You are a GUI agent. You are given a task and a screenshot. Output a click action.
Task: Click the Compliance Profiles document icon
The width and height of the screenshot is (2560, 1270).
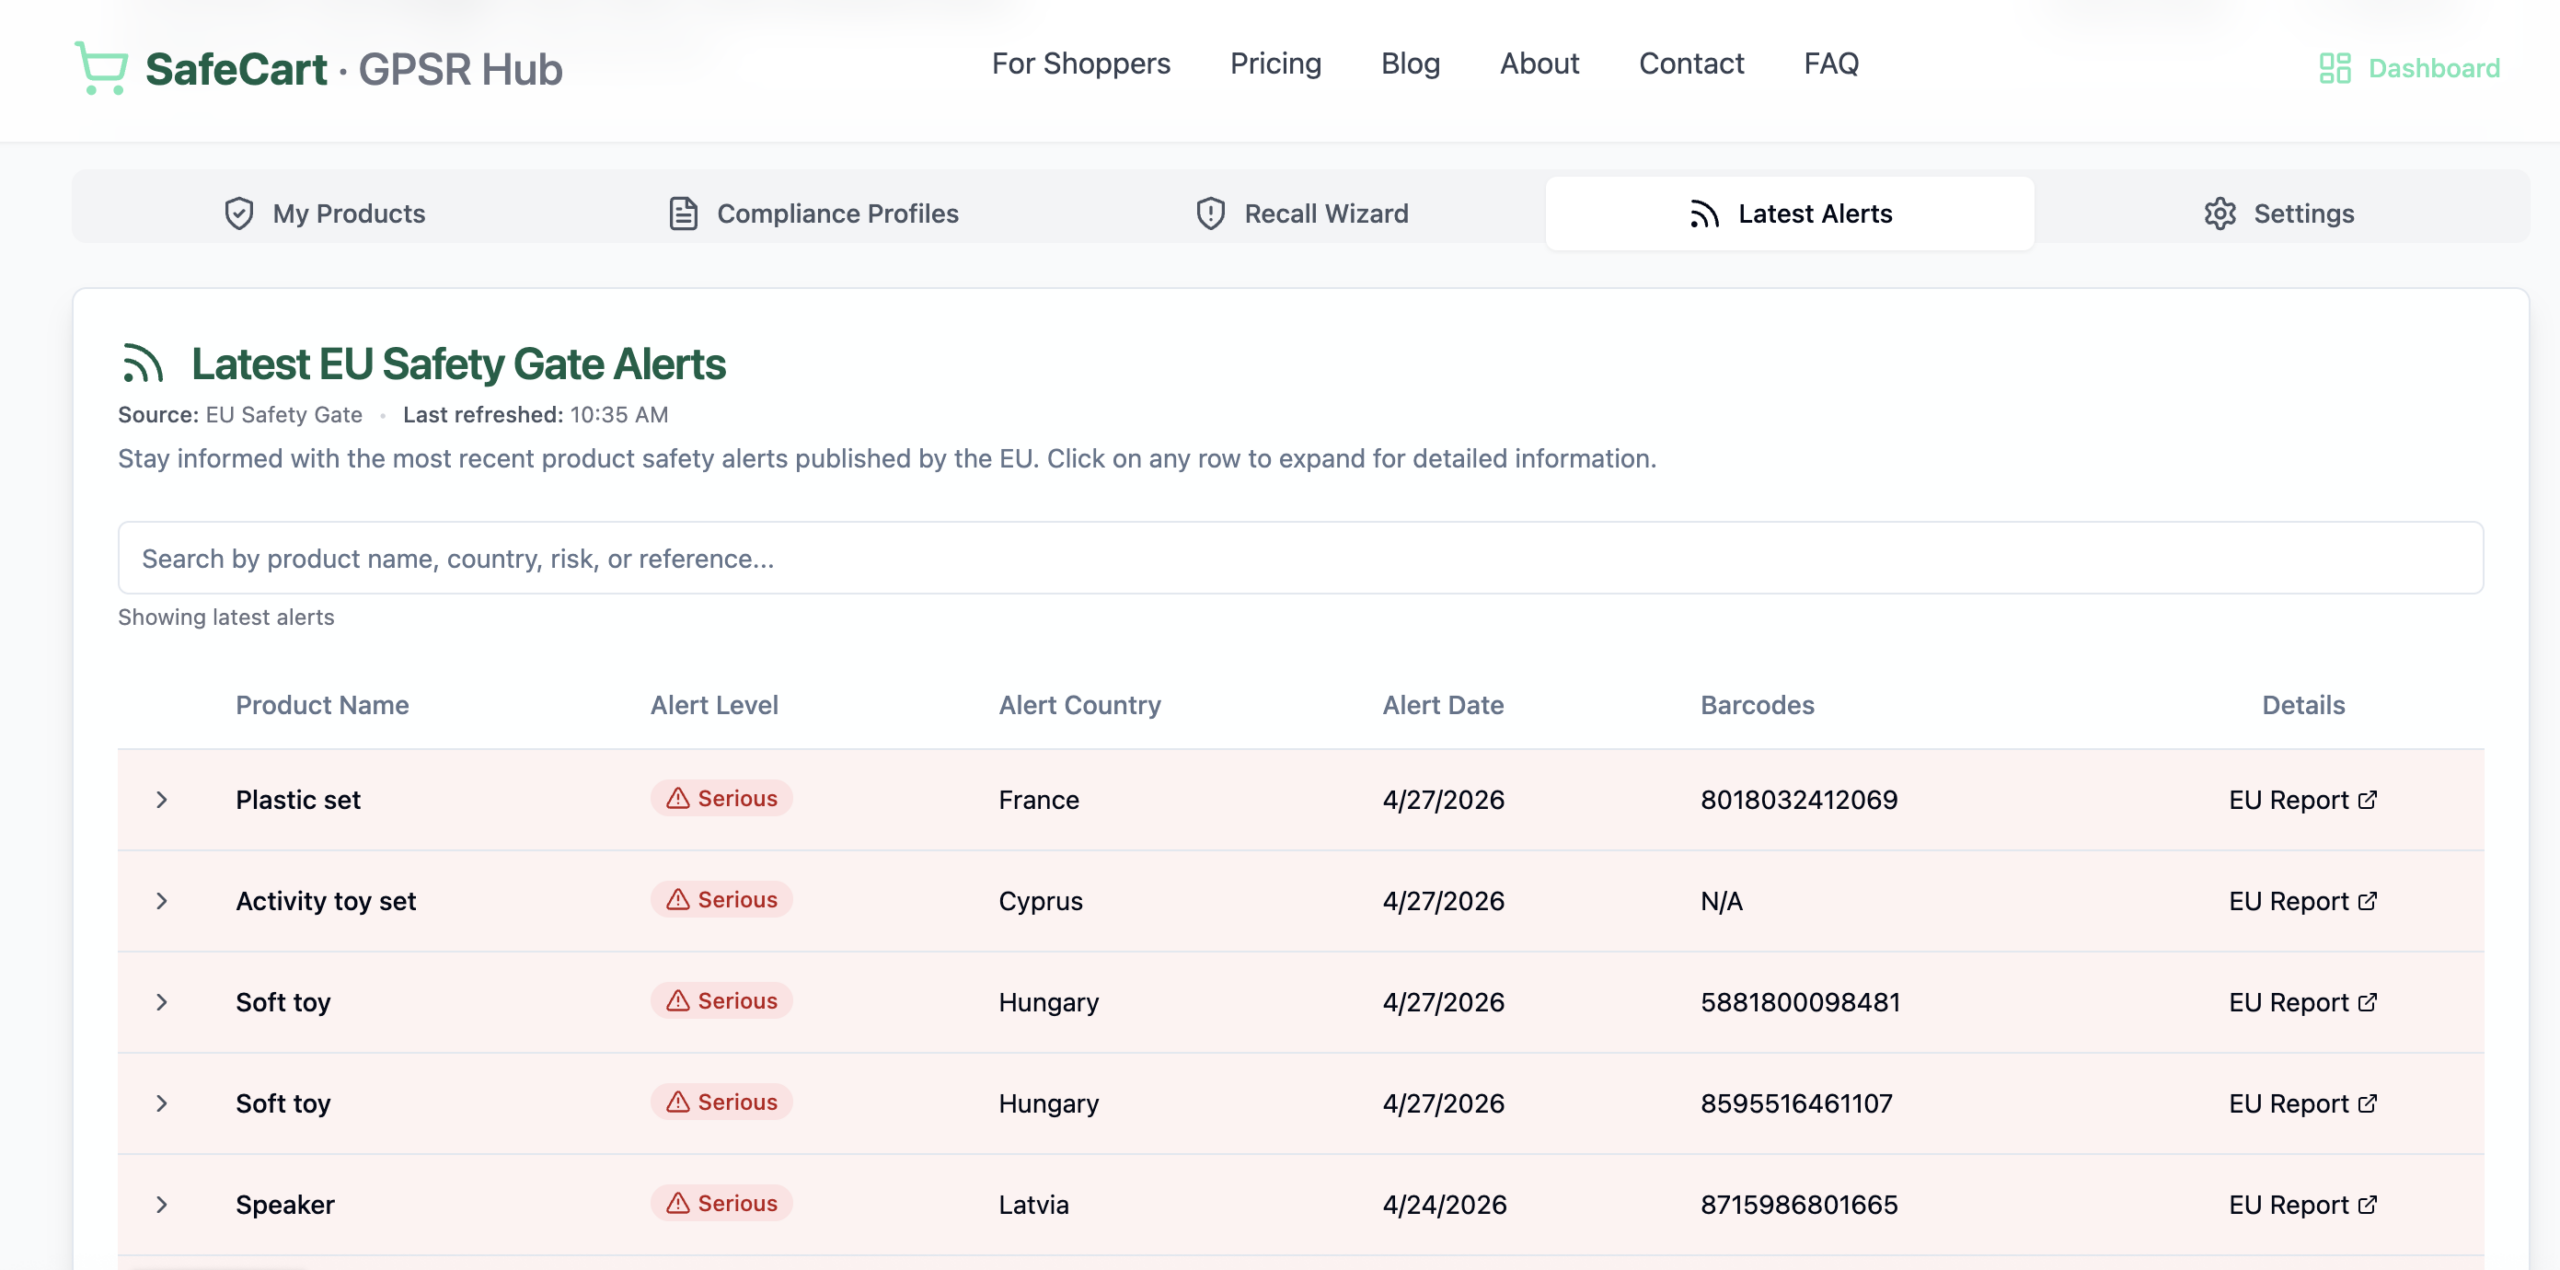point(683,213)
